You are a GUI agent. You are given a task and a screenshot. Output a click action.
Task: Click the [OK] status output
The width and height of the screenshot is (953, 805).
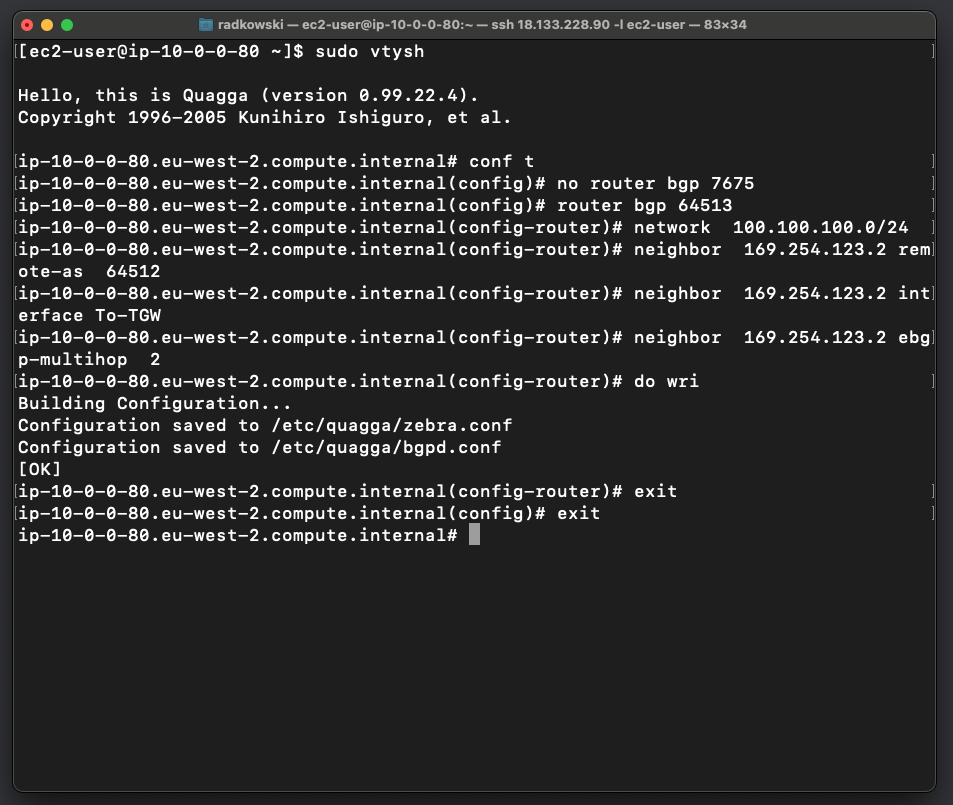(40, 469)
